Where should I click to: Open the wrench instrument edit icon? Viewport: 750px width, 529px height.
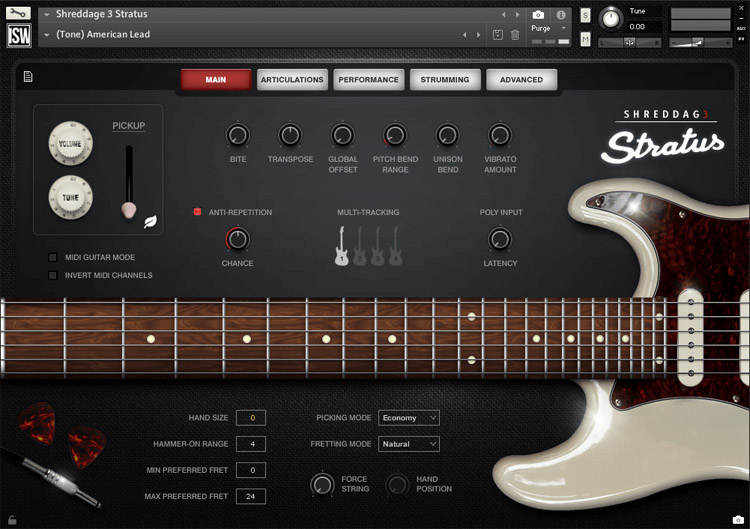pos(18,13)
